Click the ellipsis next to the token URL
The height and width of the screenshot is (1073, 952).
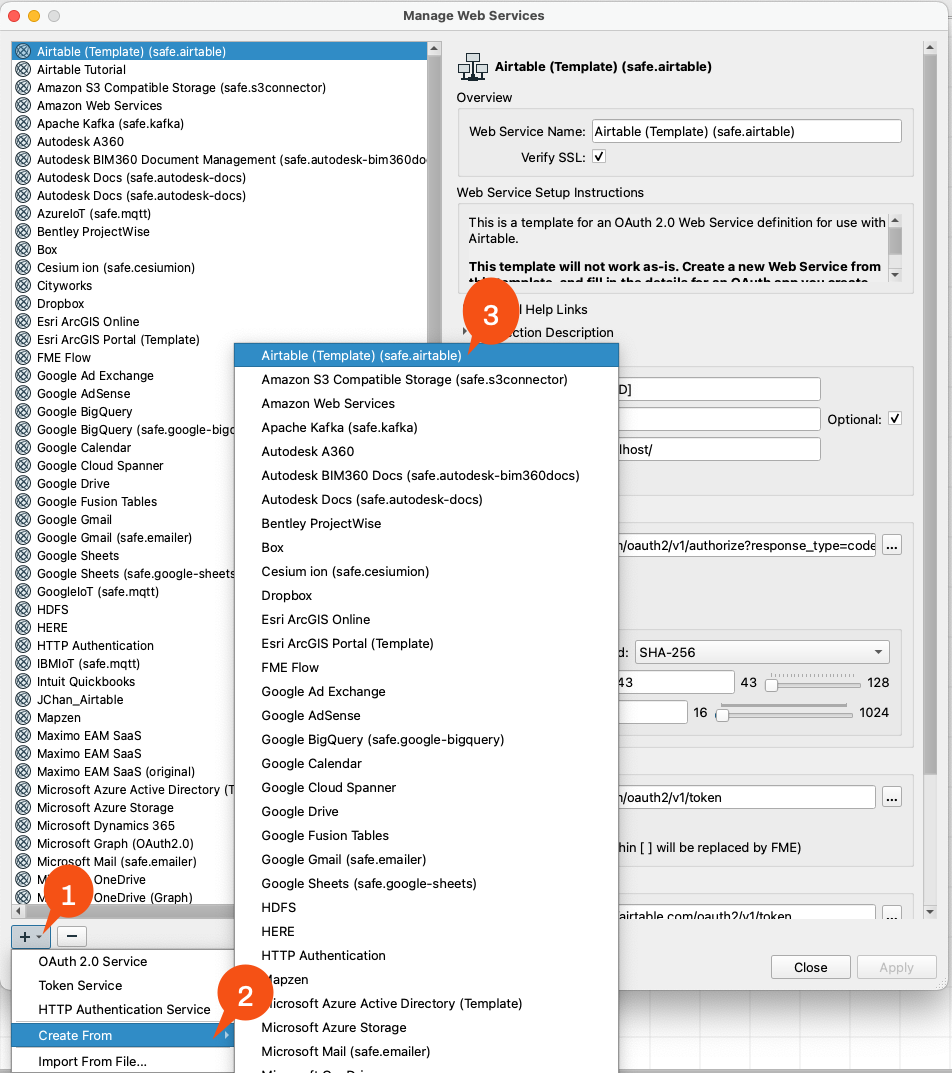pyautogui.click(x=891, y=797)
